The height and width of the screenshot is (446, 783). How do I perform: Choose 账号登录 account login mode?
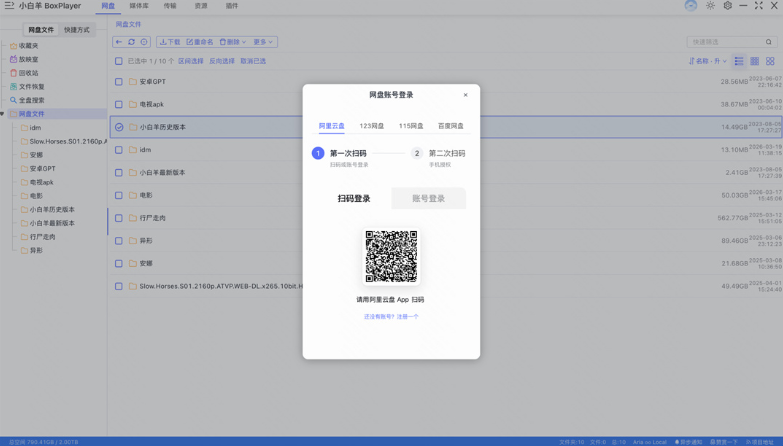point(428,198)
